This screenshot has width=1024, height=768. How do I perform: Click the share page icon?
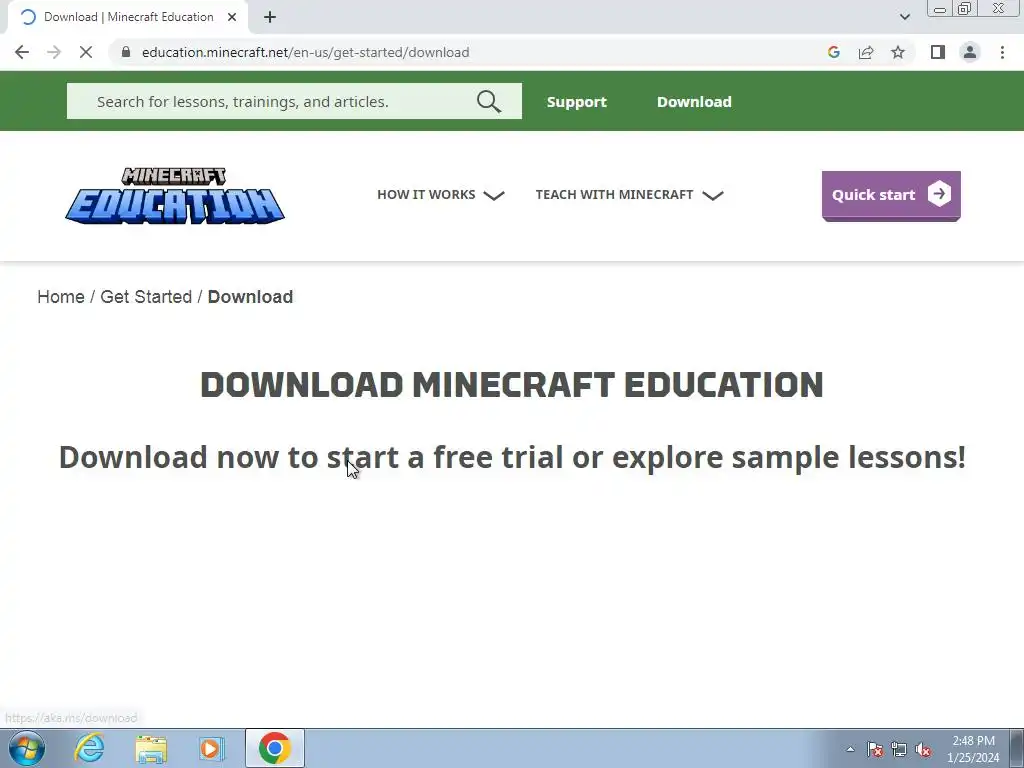point(866,52)
